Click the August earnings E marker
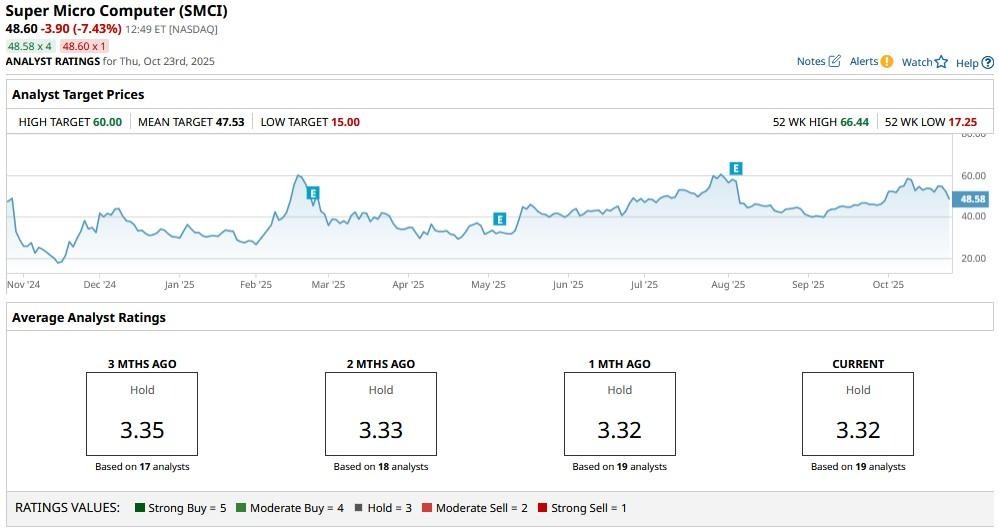 pyautogui.click(x=736, y=168)
